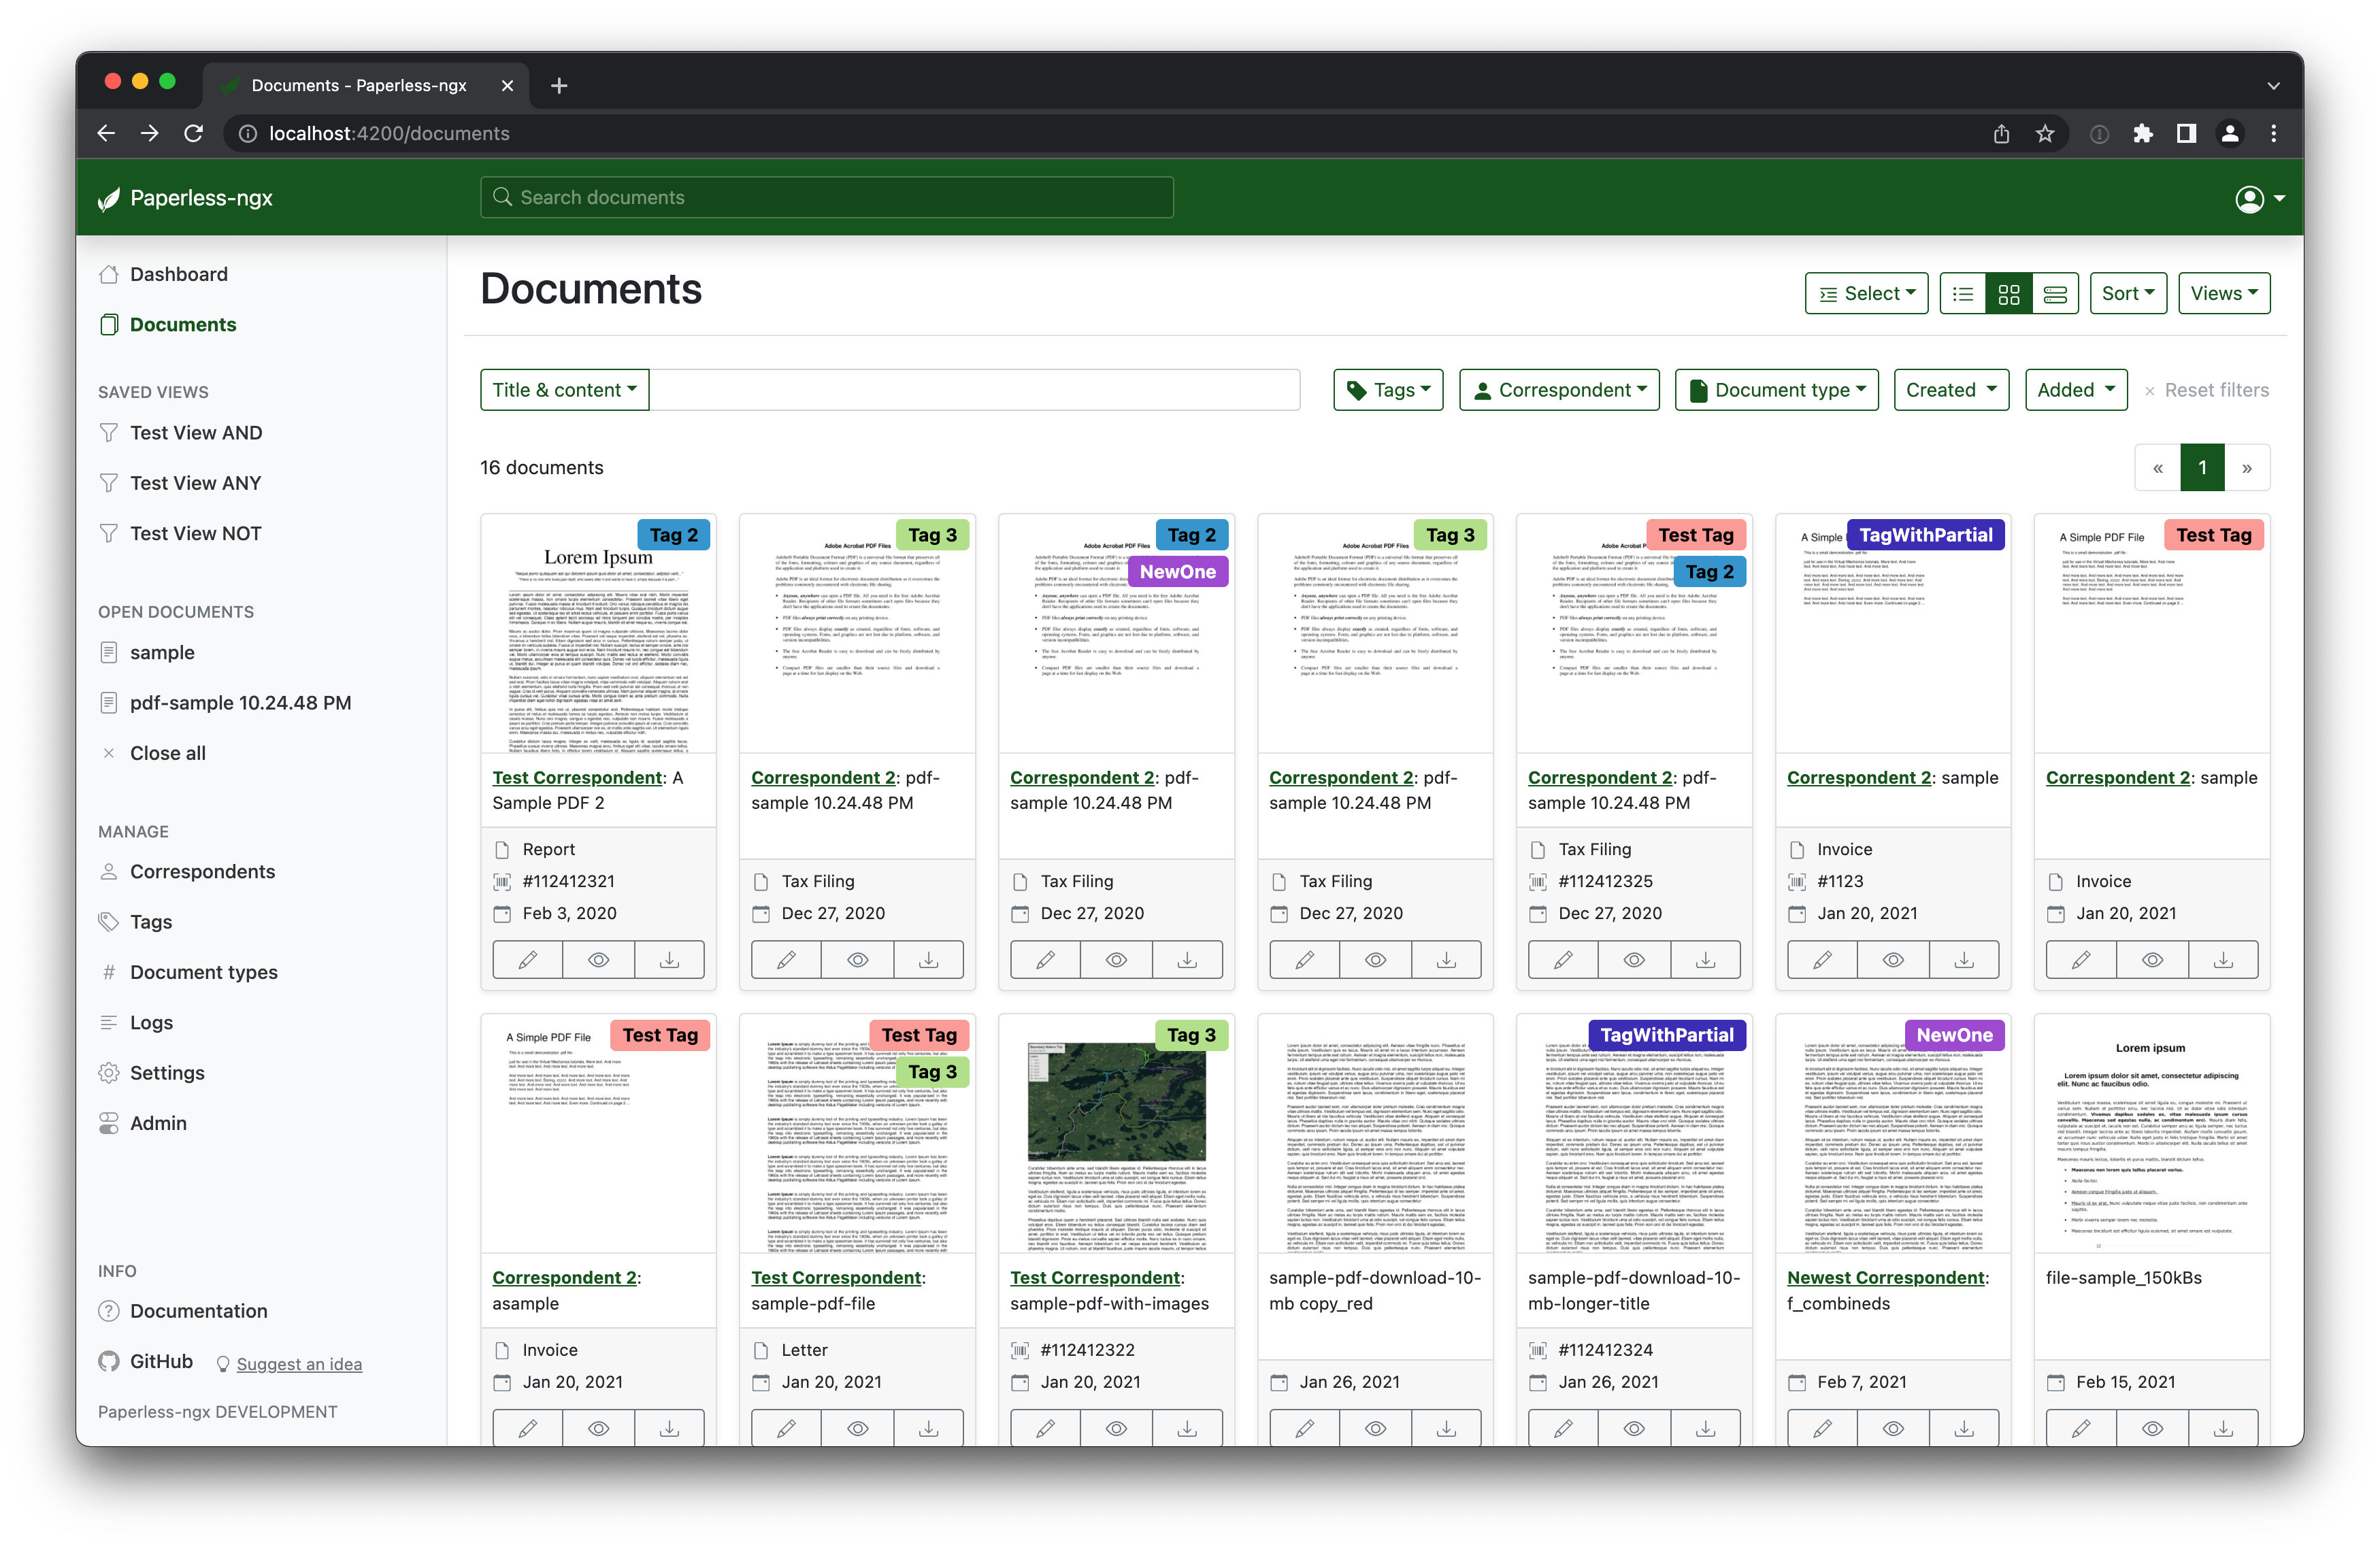Switch to large cards view layout
The width and height of the screenshot is (2380, 1547).
click(x=2055, y=294)
